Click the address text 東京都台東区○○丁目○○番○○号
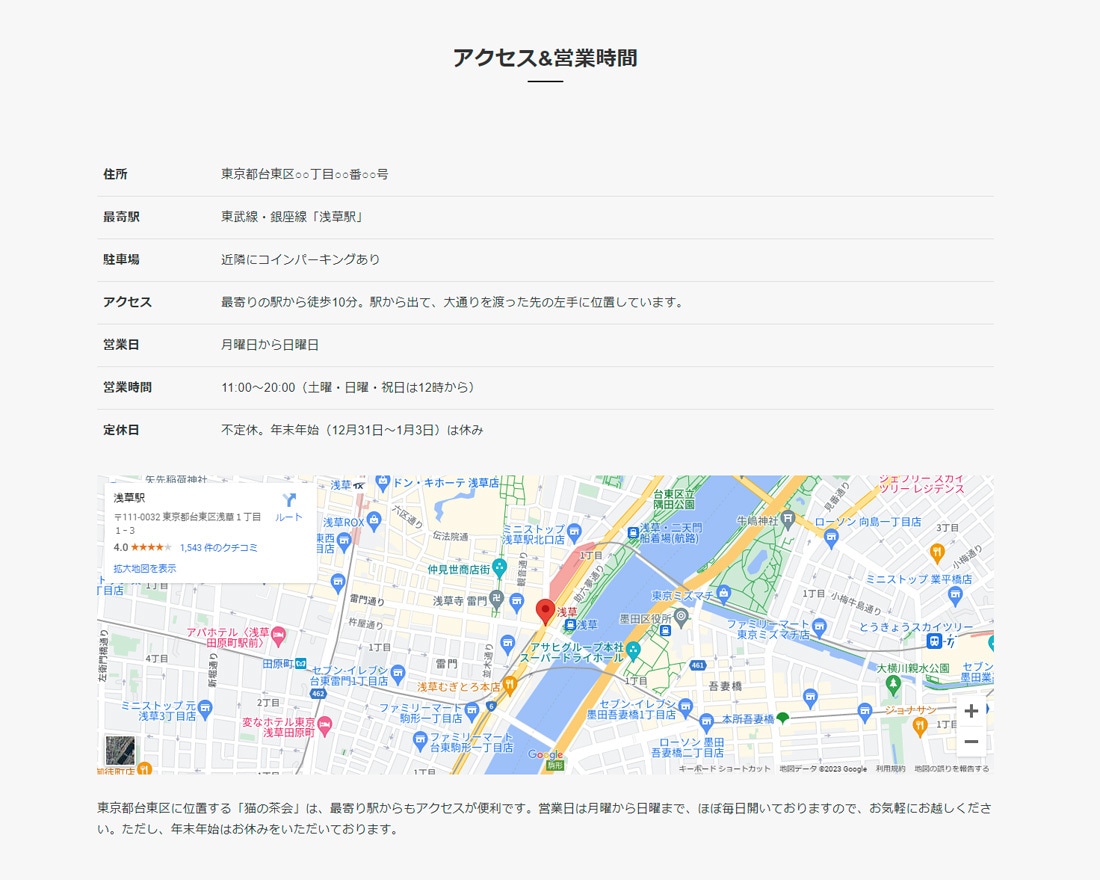This screenshot has height=880, width=1100. pos(304,174)
